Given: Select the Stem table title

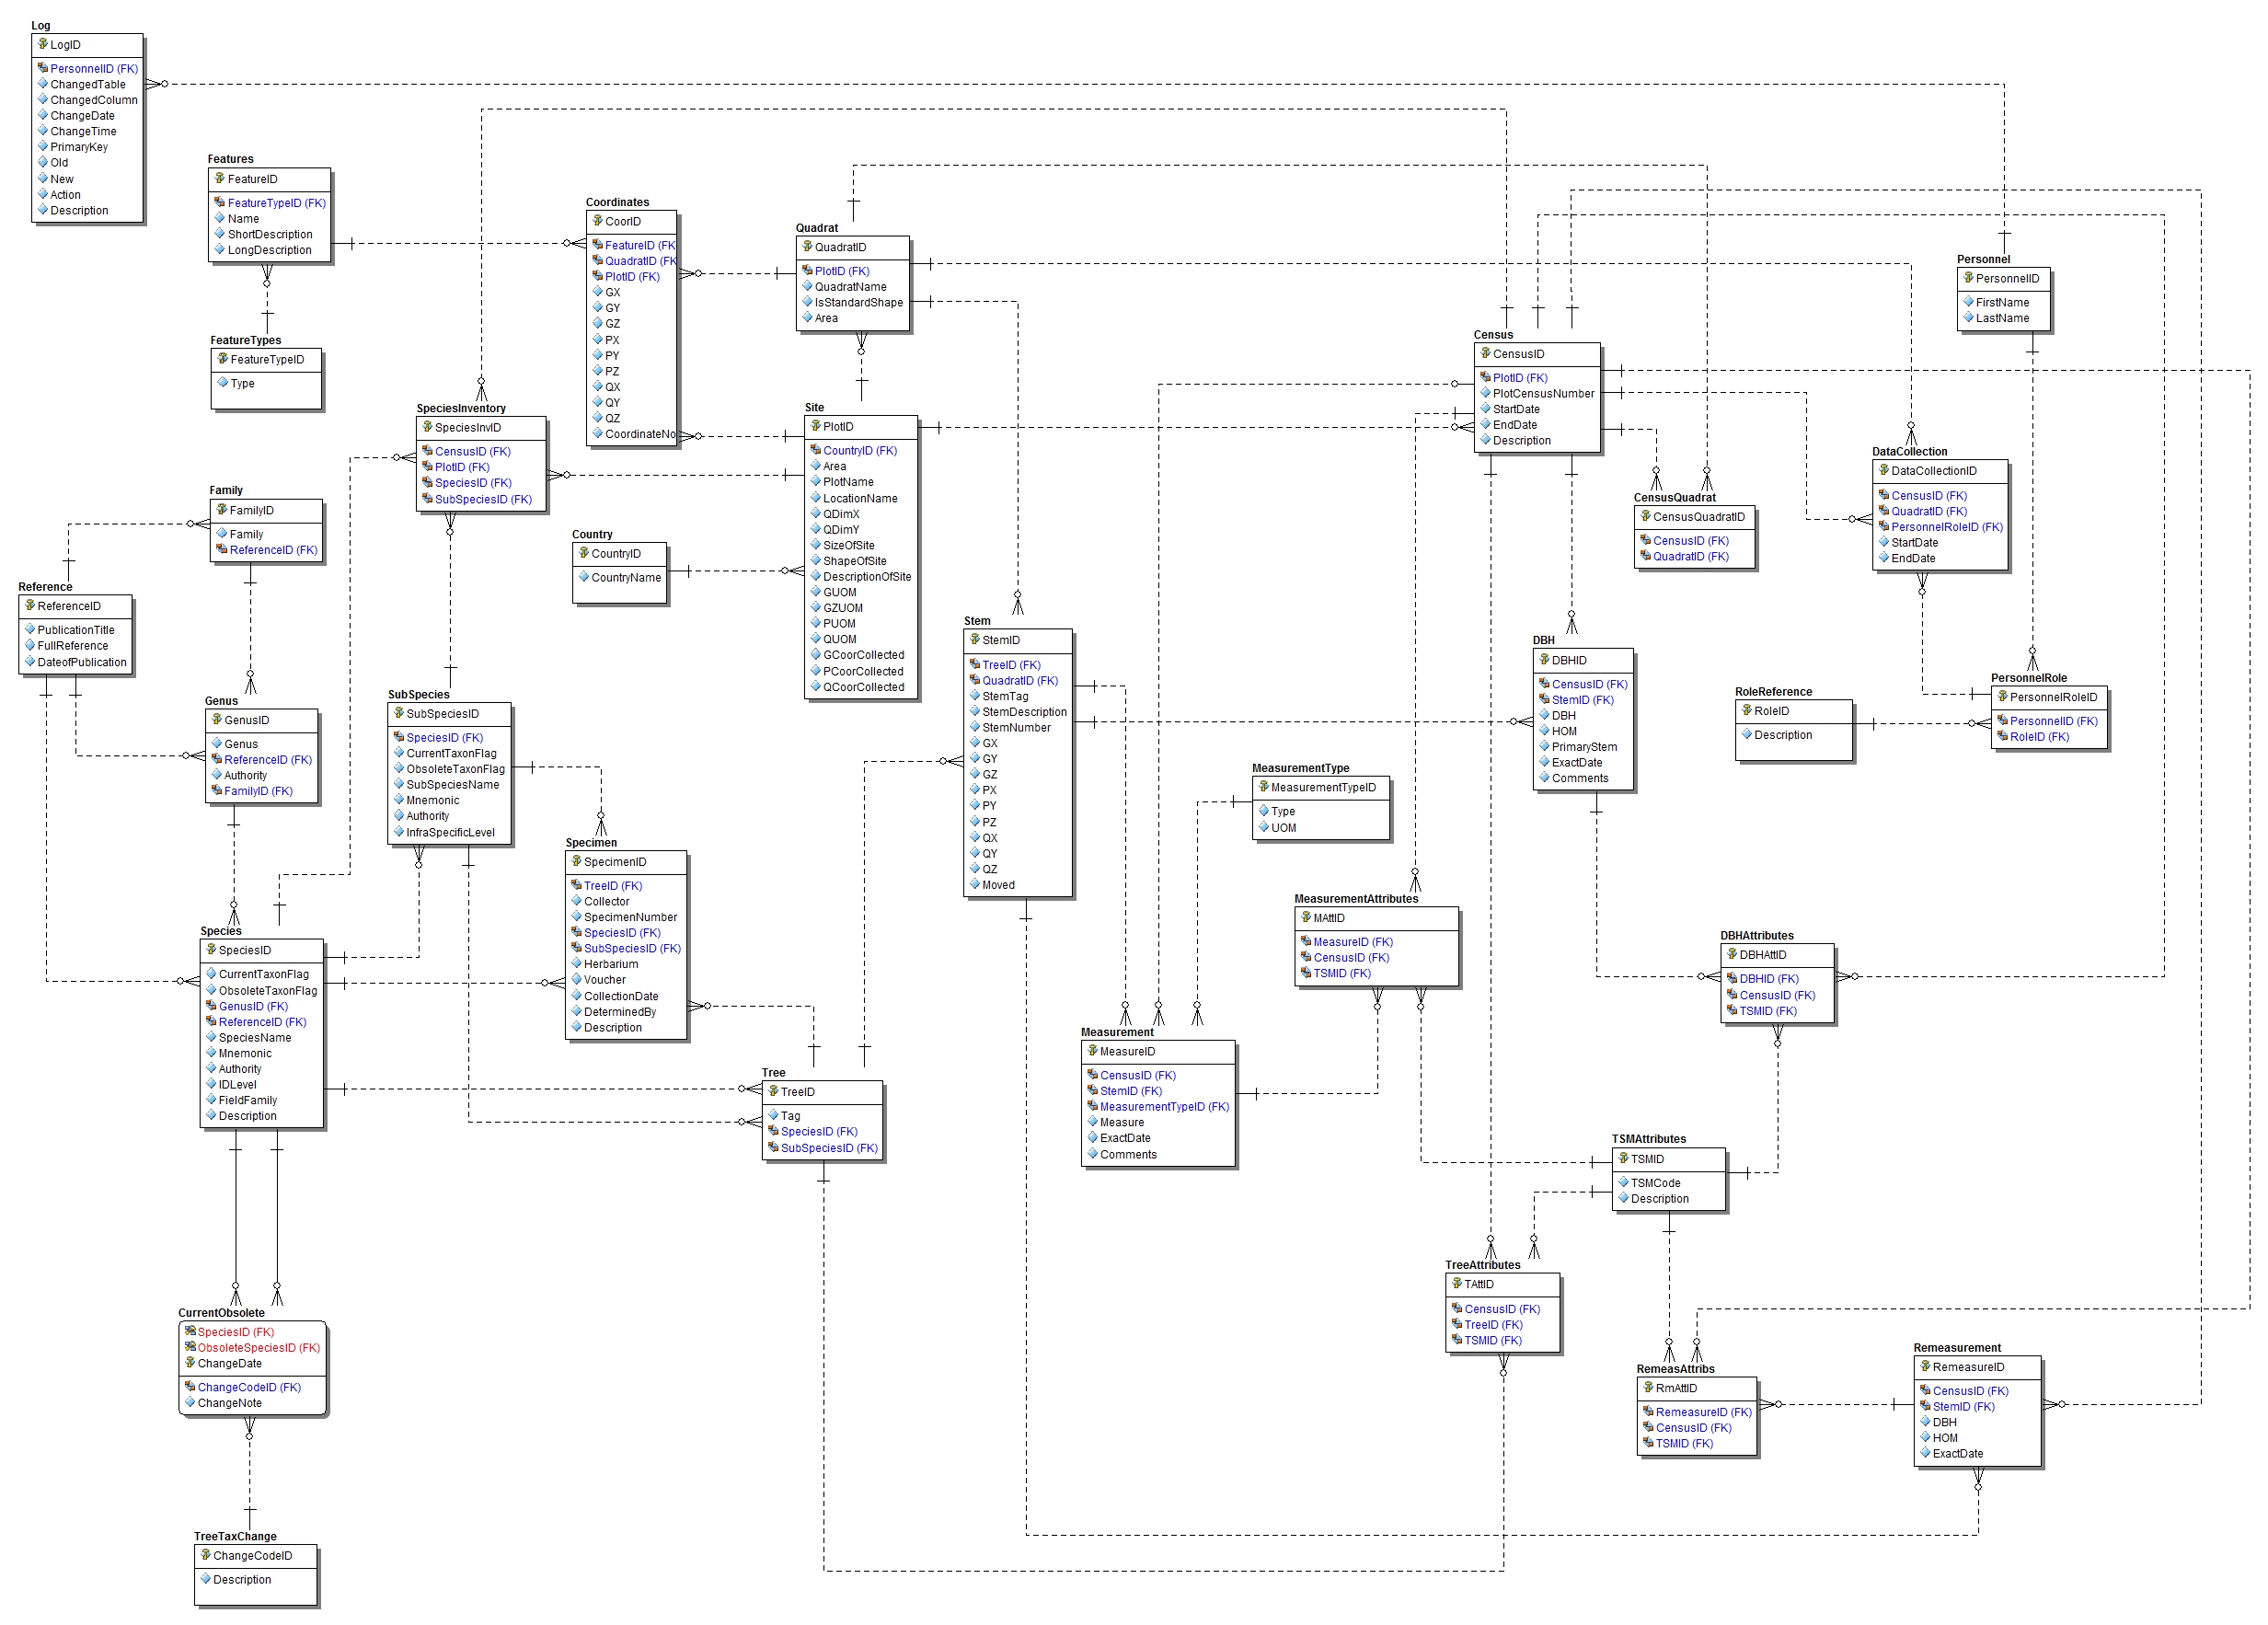Looking at the screenshot, I should (x=976, y=621).
